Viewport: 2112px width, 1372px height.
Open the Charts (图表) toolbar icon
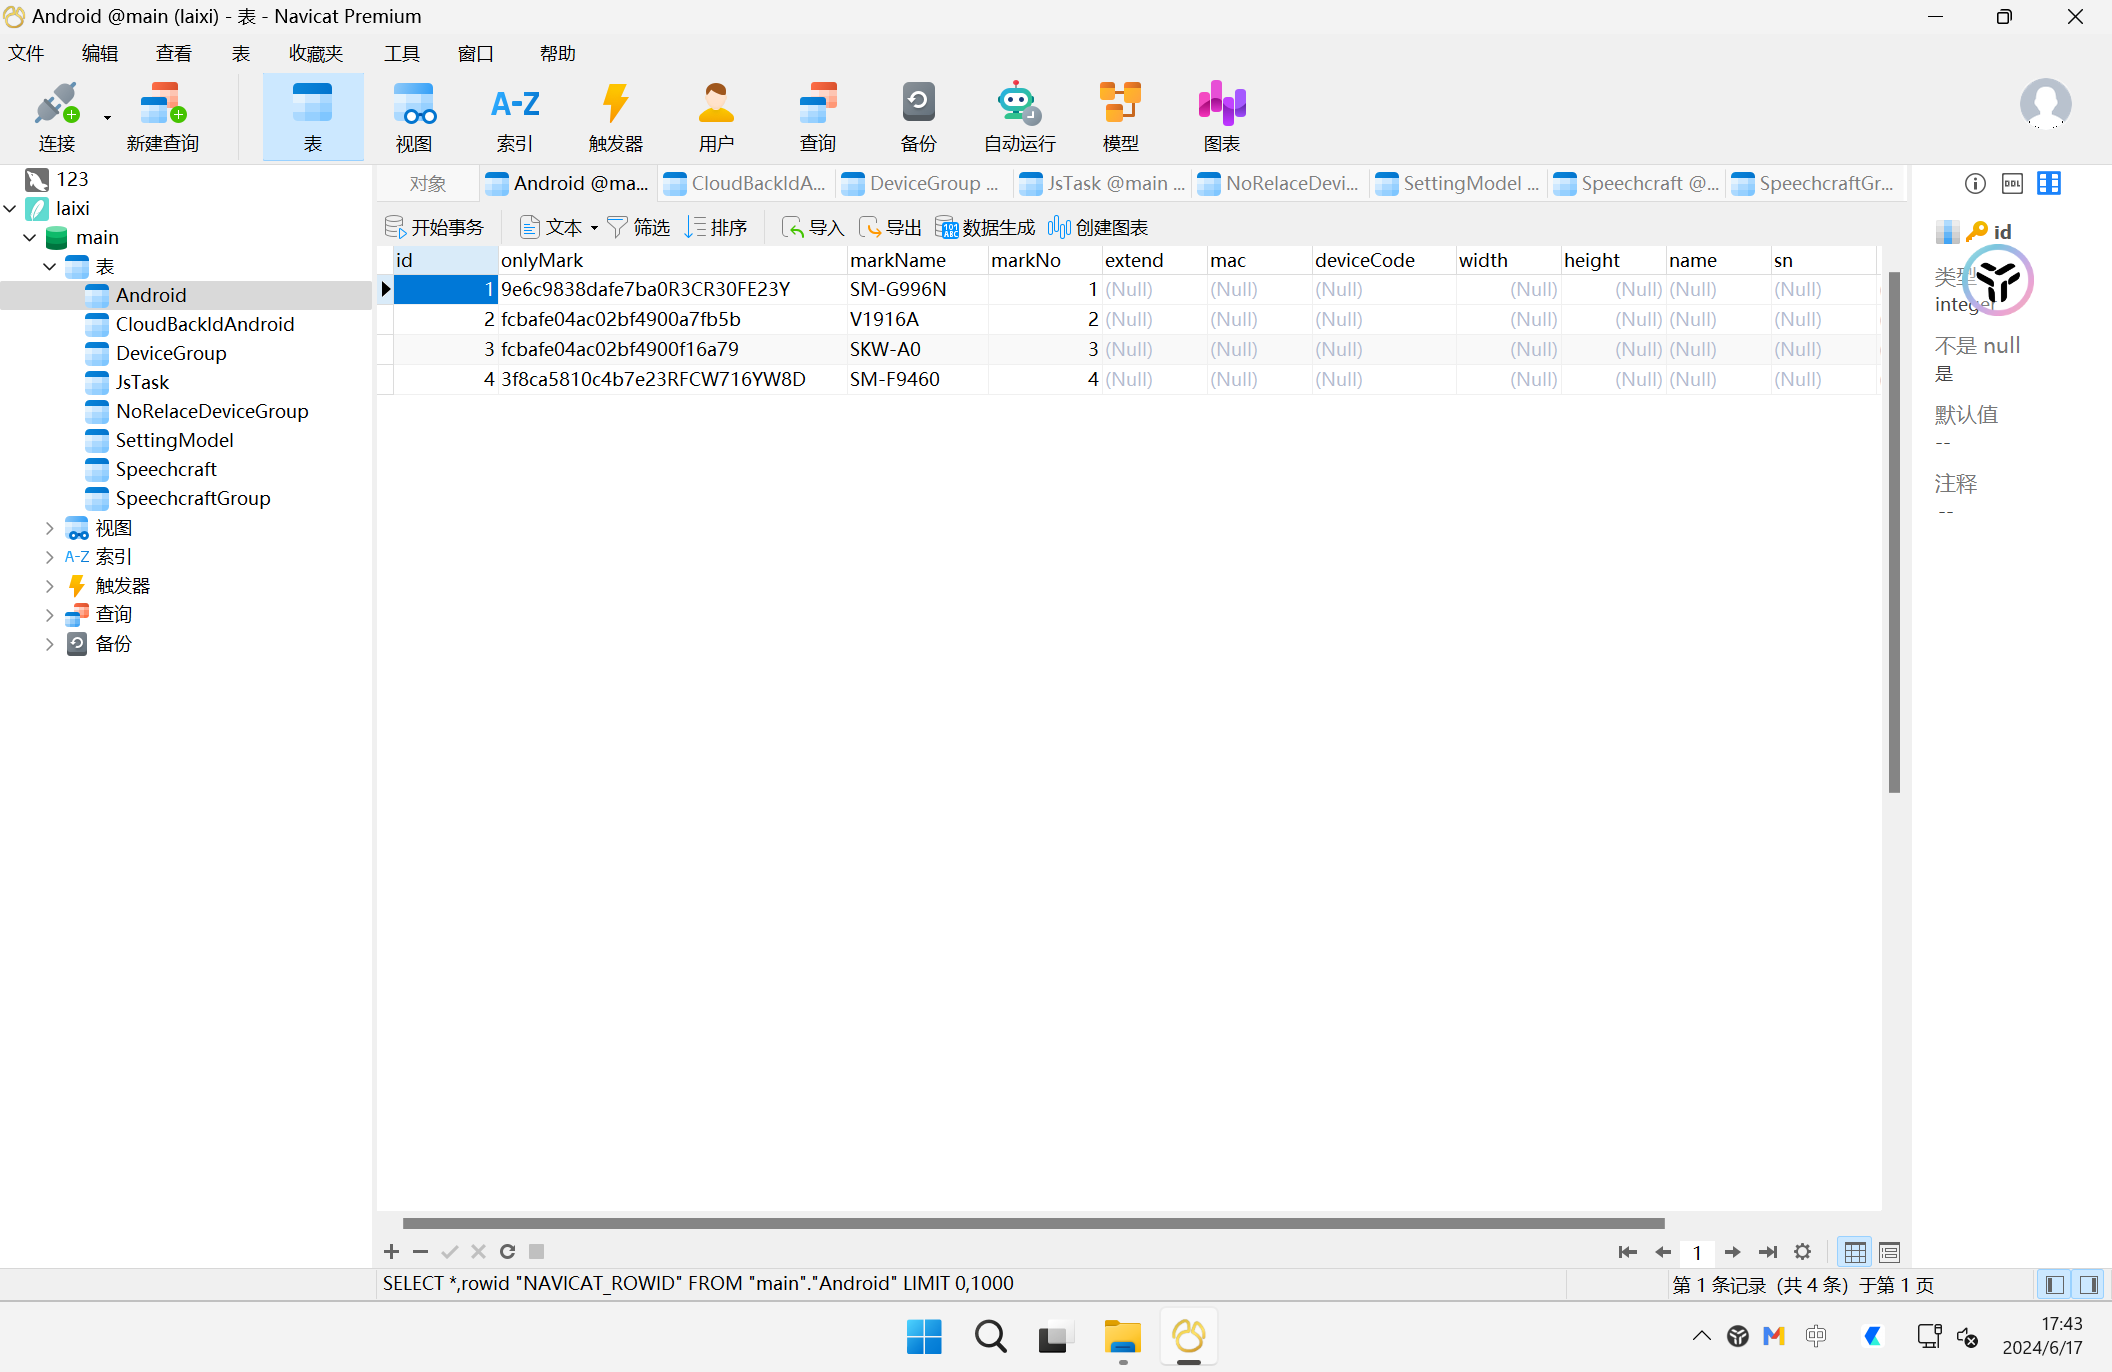(x=1222, y=117)
